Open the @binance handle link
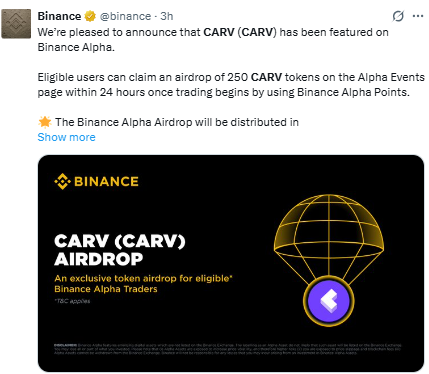The height and width of the screenshot is (374, 429). tap(125, 16)
